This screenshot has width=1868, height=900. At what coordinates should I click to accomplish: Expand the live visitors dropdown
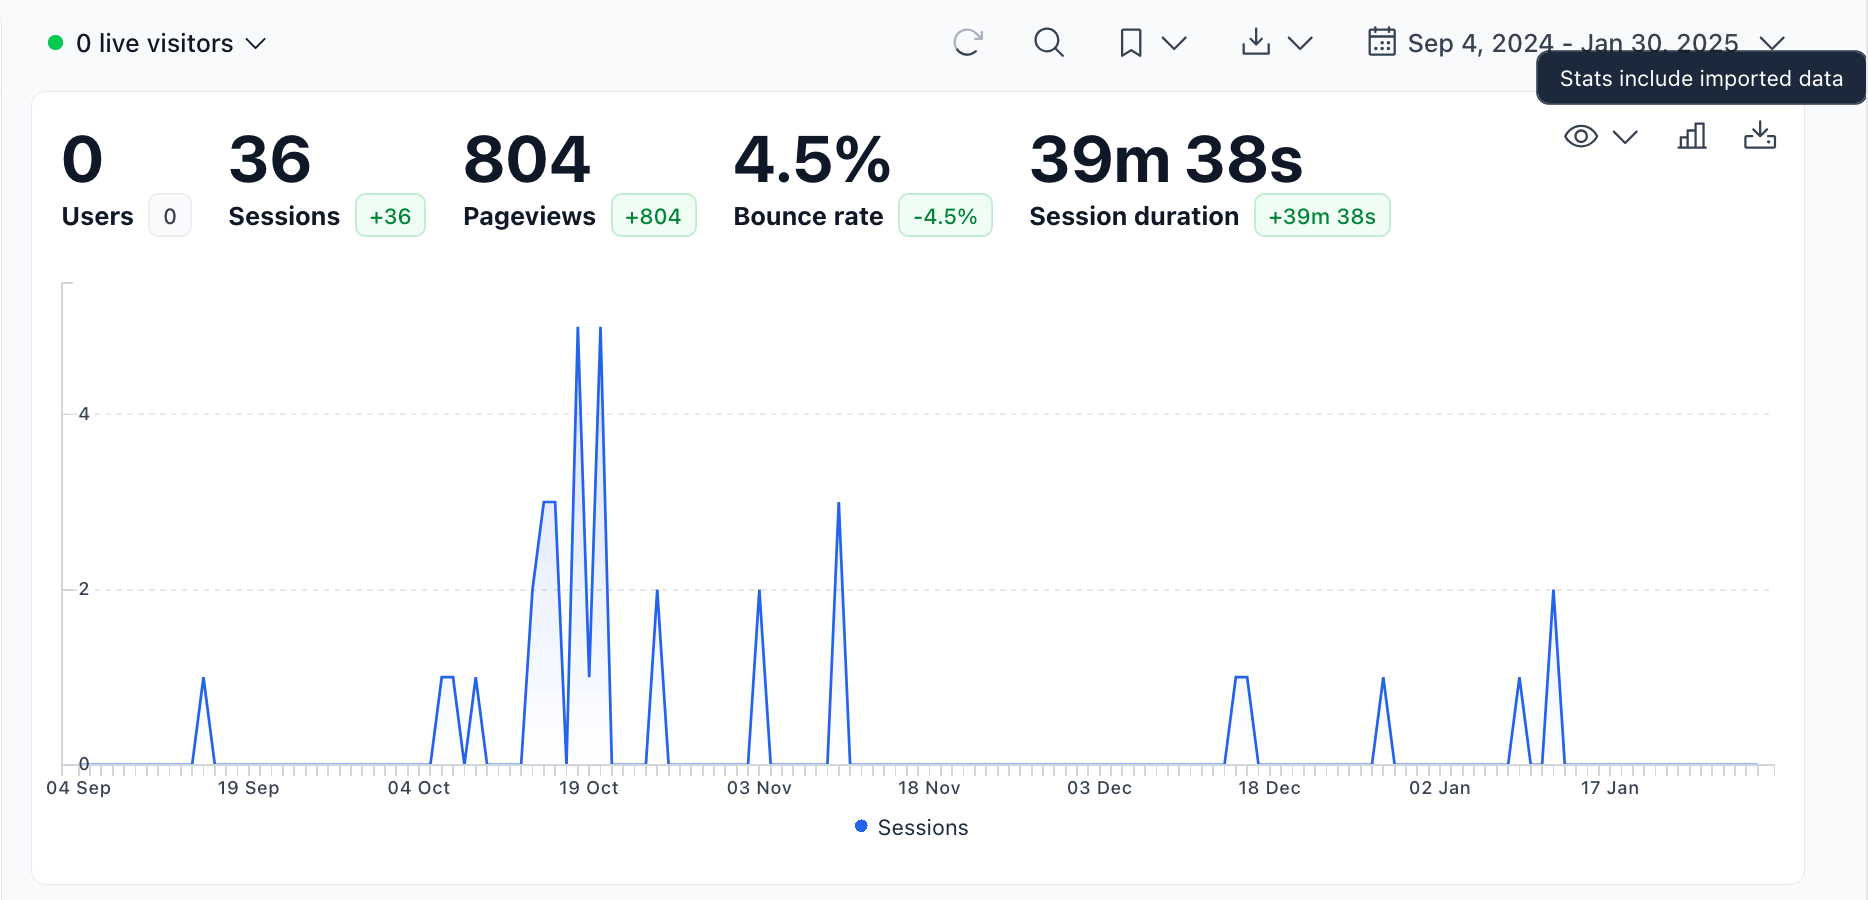click(256, 43)
